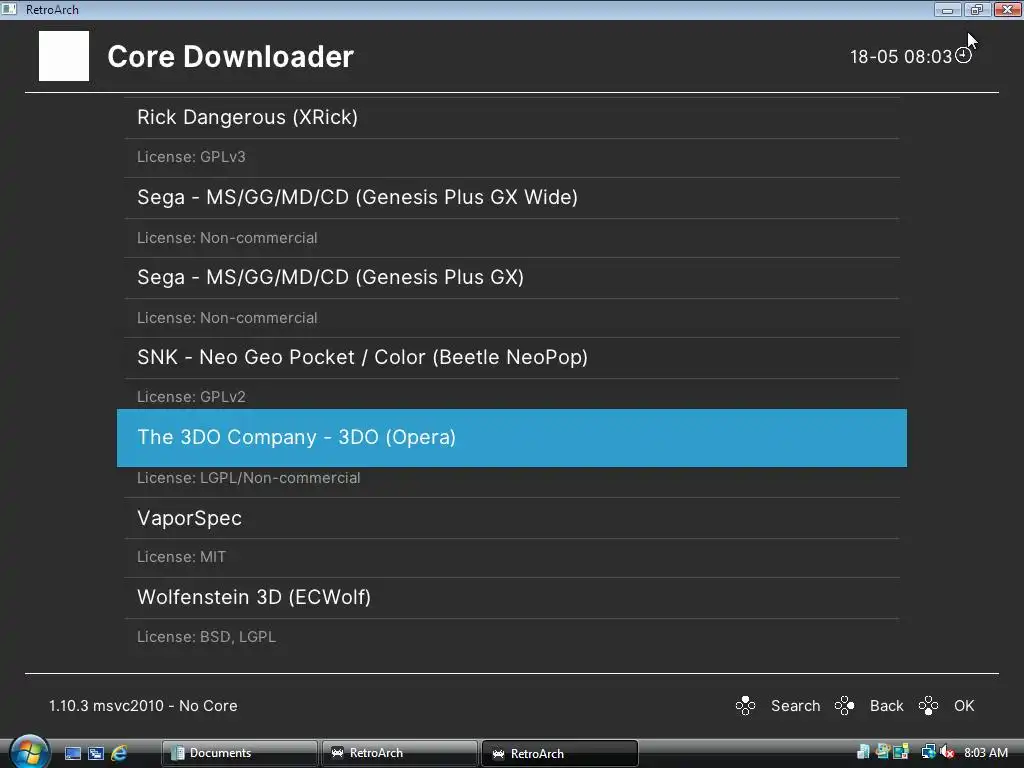Click Switch between windows quick launch icon
Image resolution: width=1024 pixels, height=768 pixels.
[96, 753]
